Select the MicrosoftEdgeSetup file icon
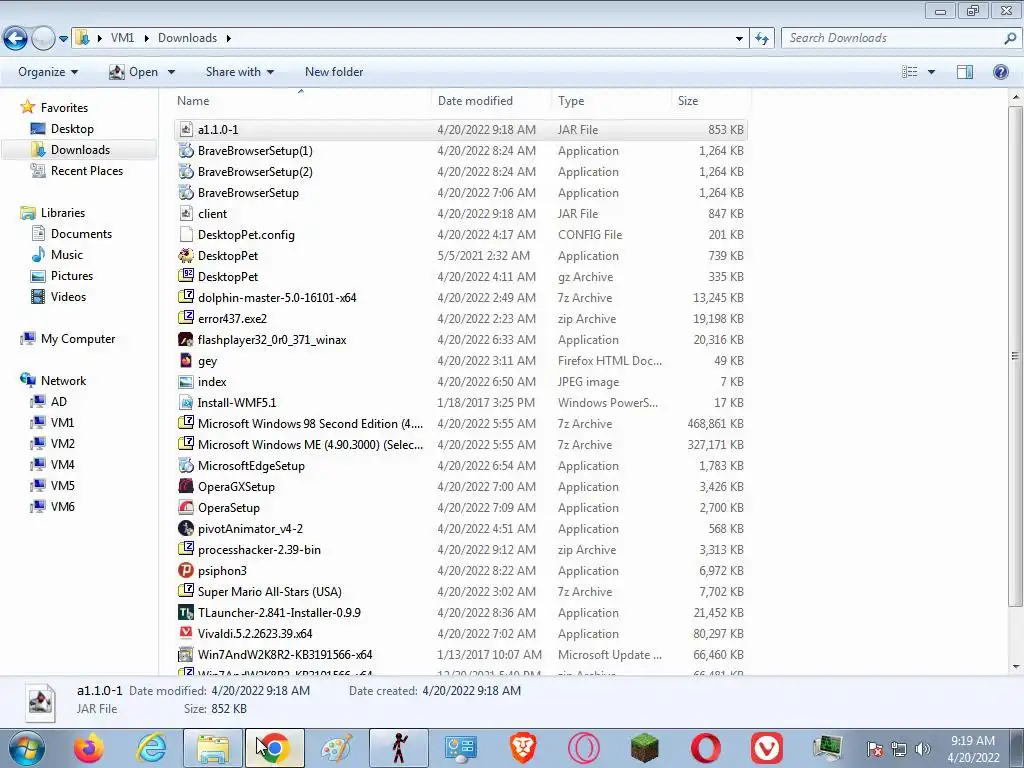 186,466
